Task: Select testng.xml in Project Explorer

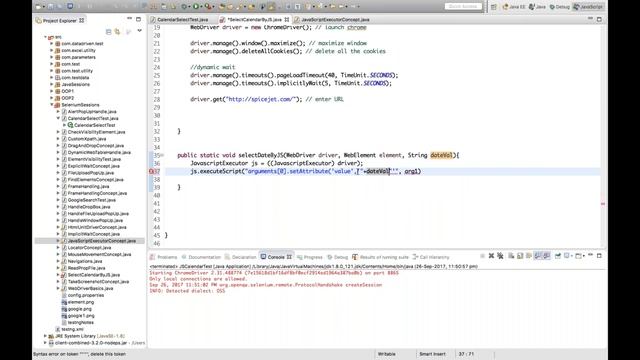Action: click(72, 329)
